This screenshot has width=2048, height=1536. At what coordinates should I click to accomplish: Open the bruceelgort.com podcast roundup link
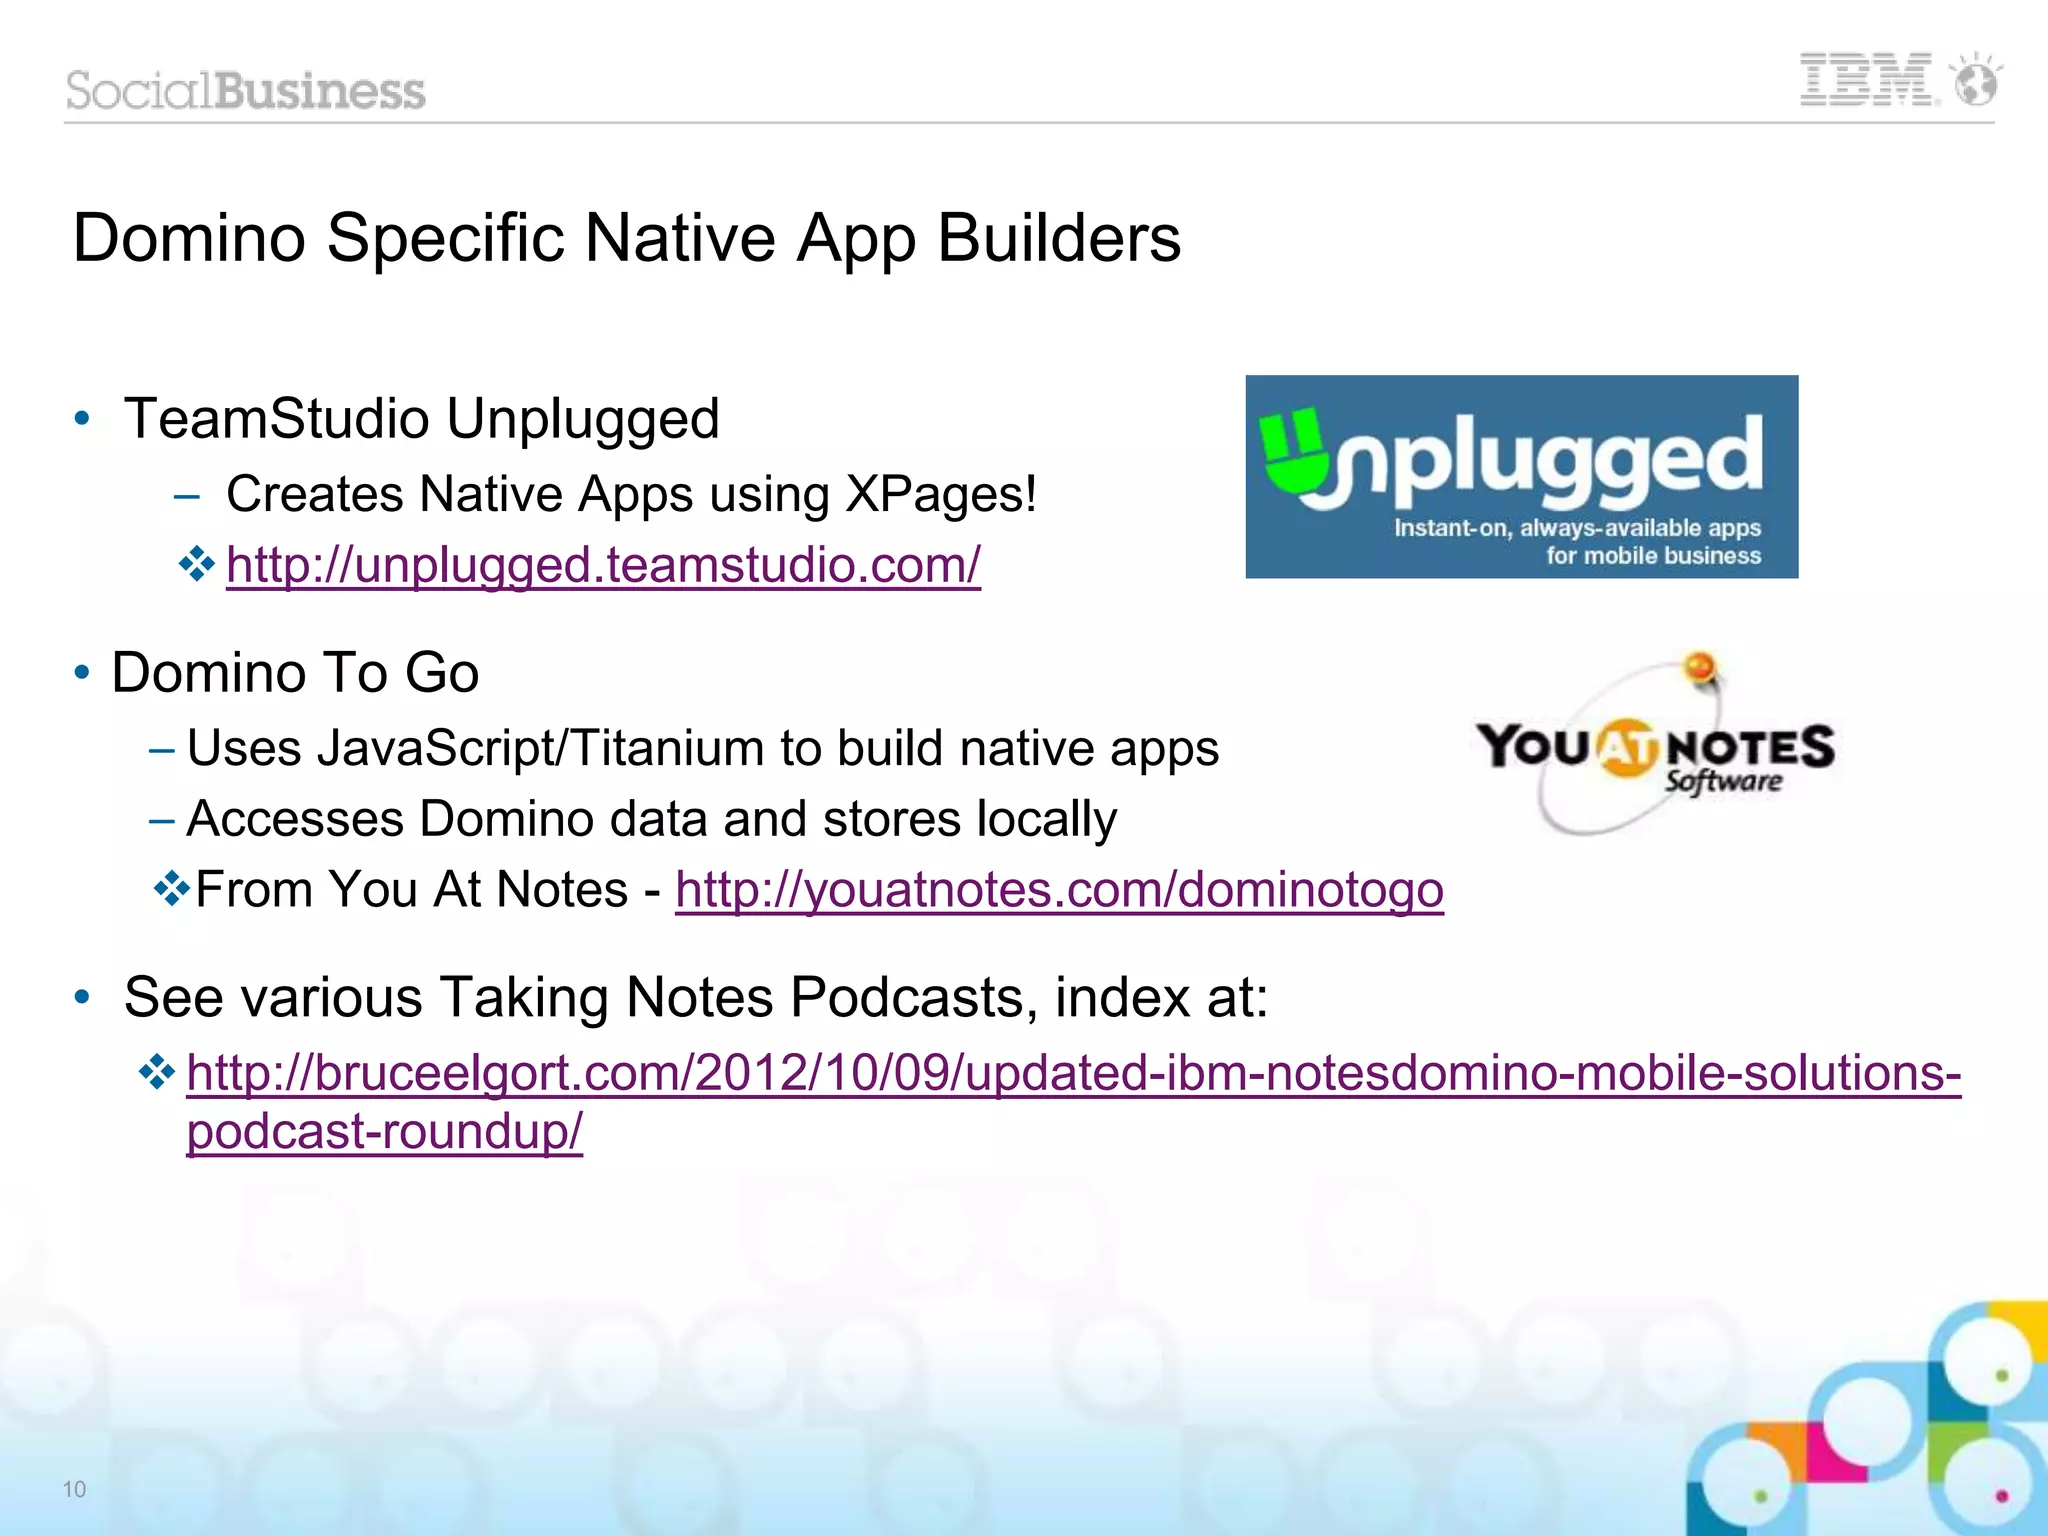[x=1074, y=1102]
